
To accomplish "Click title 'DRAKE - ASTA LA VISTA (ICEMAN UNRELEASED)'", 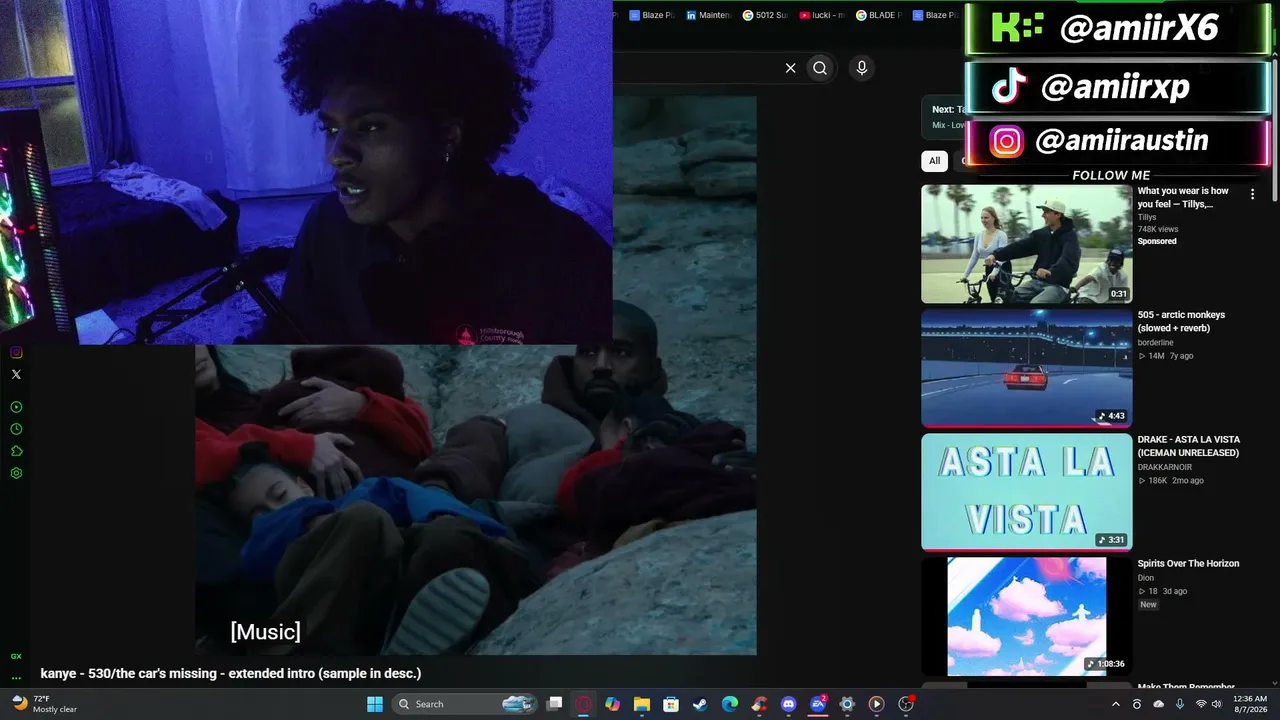I will point(1188,446).
